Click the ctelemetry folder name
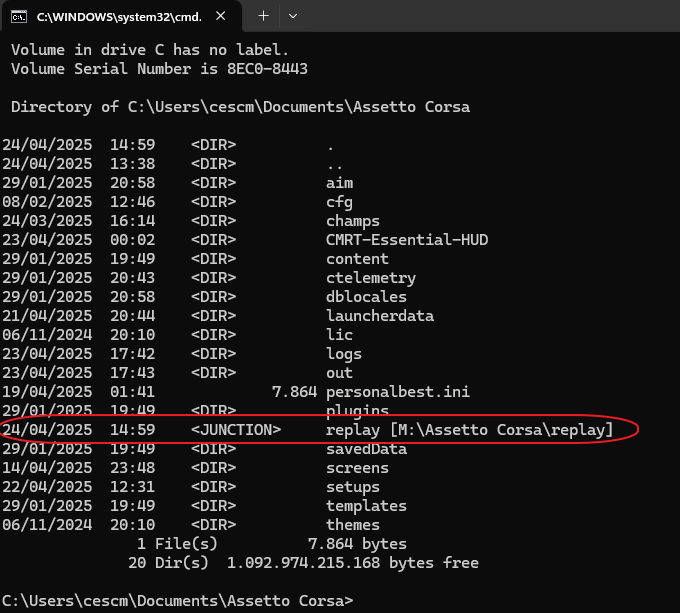The height and width of the screenshot is (613, 680). coord(370,278)
